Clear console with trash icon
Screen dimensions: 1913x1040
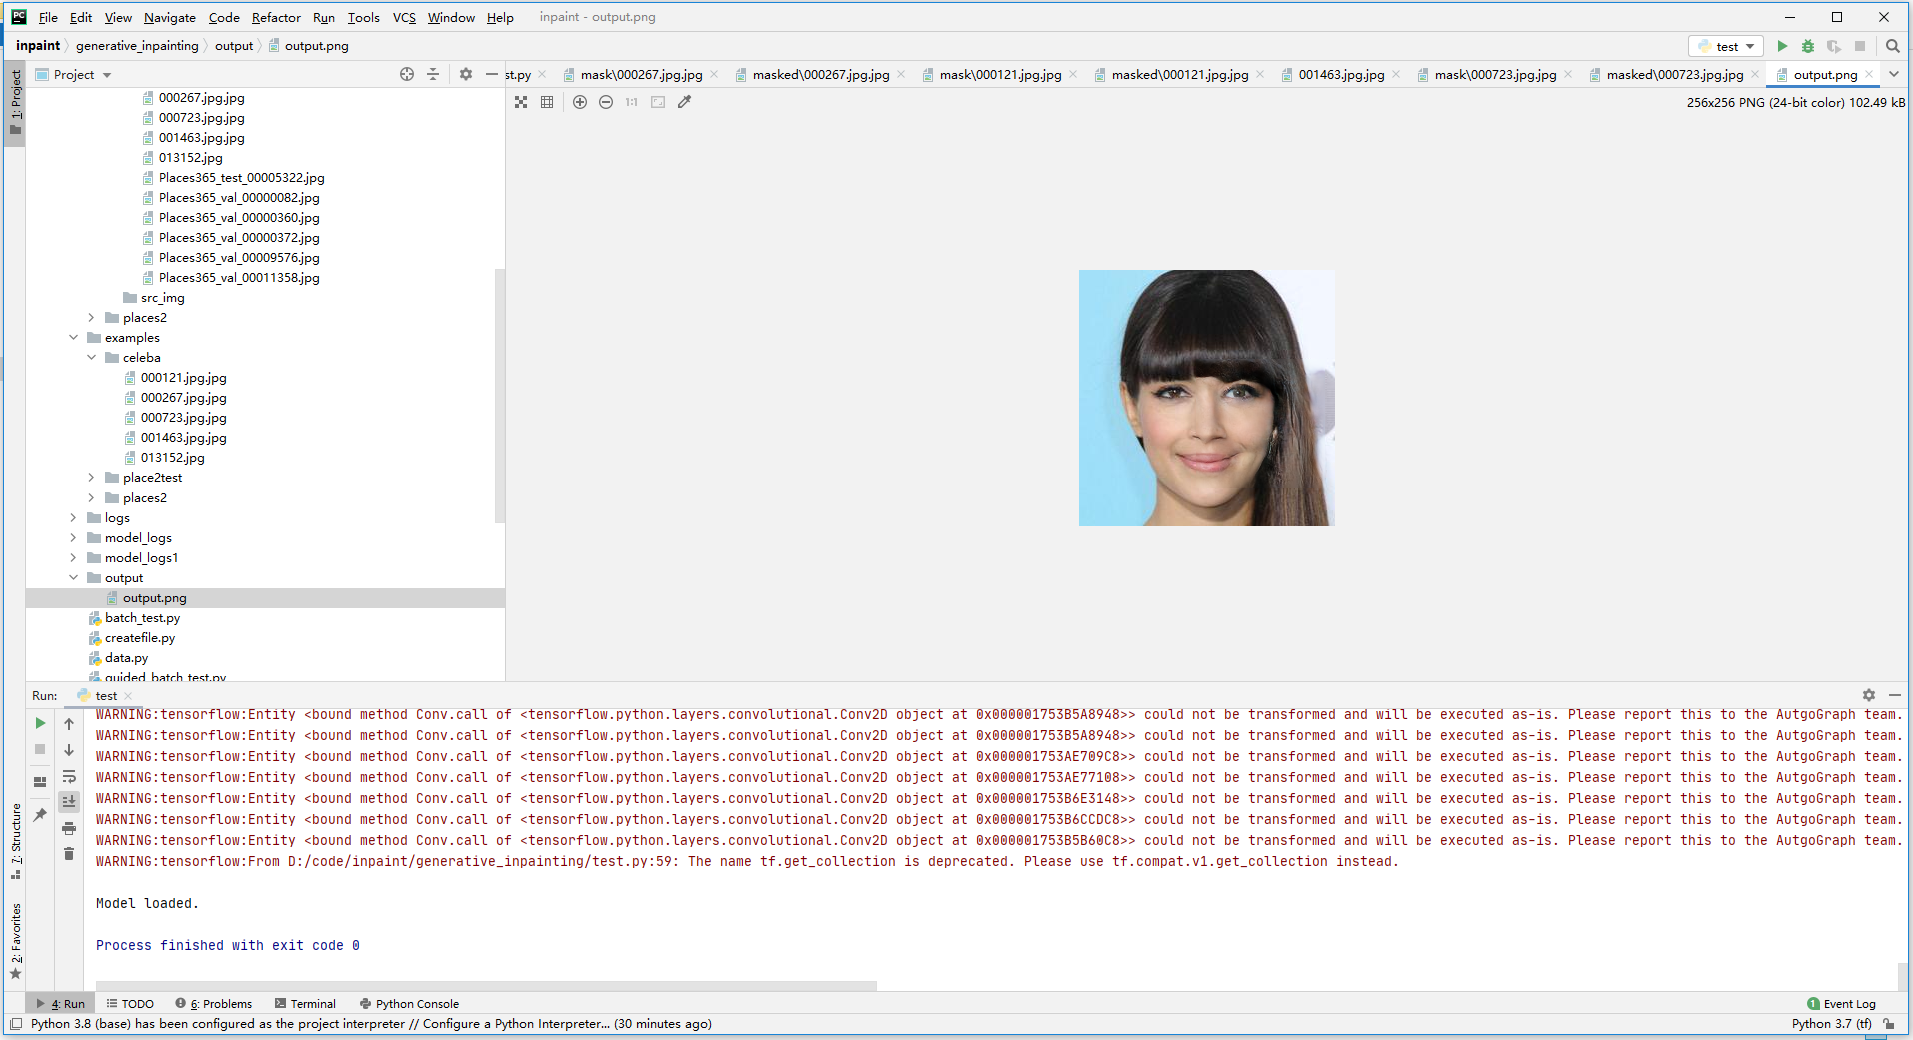coord(69,854)
